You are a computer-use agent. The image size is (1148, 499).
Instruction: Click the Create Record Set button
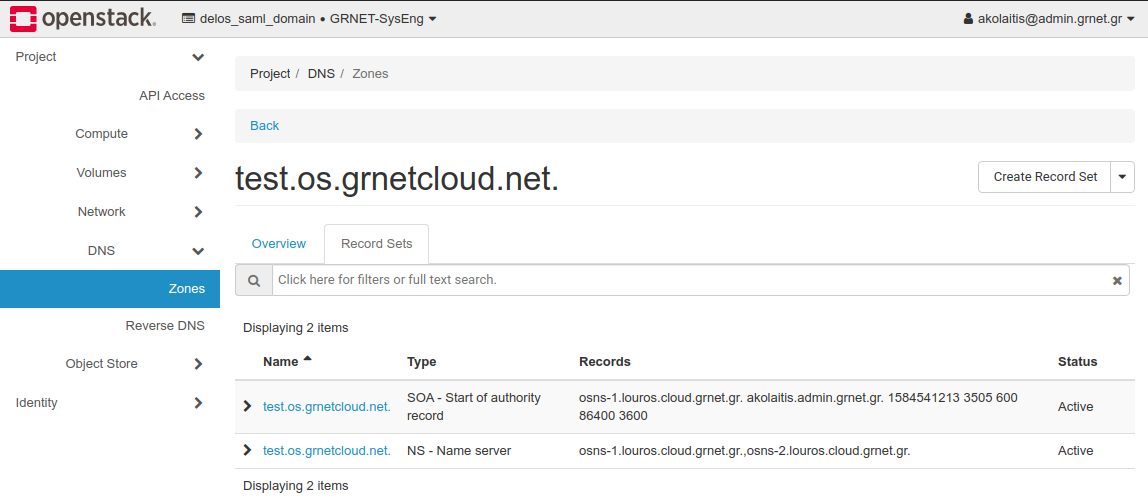pyautogui.click(x=1045, y=177)
